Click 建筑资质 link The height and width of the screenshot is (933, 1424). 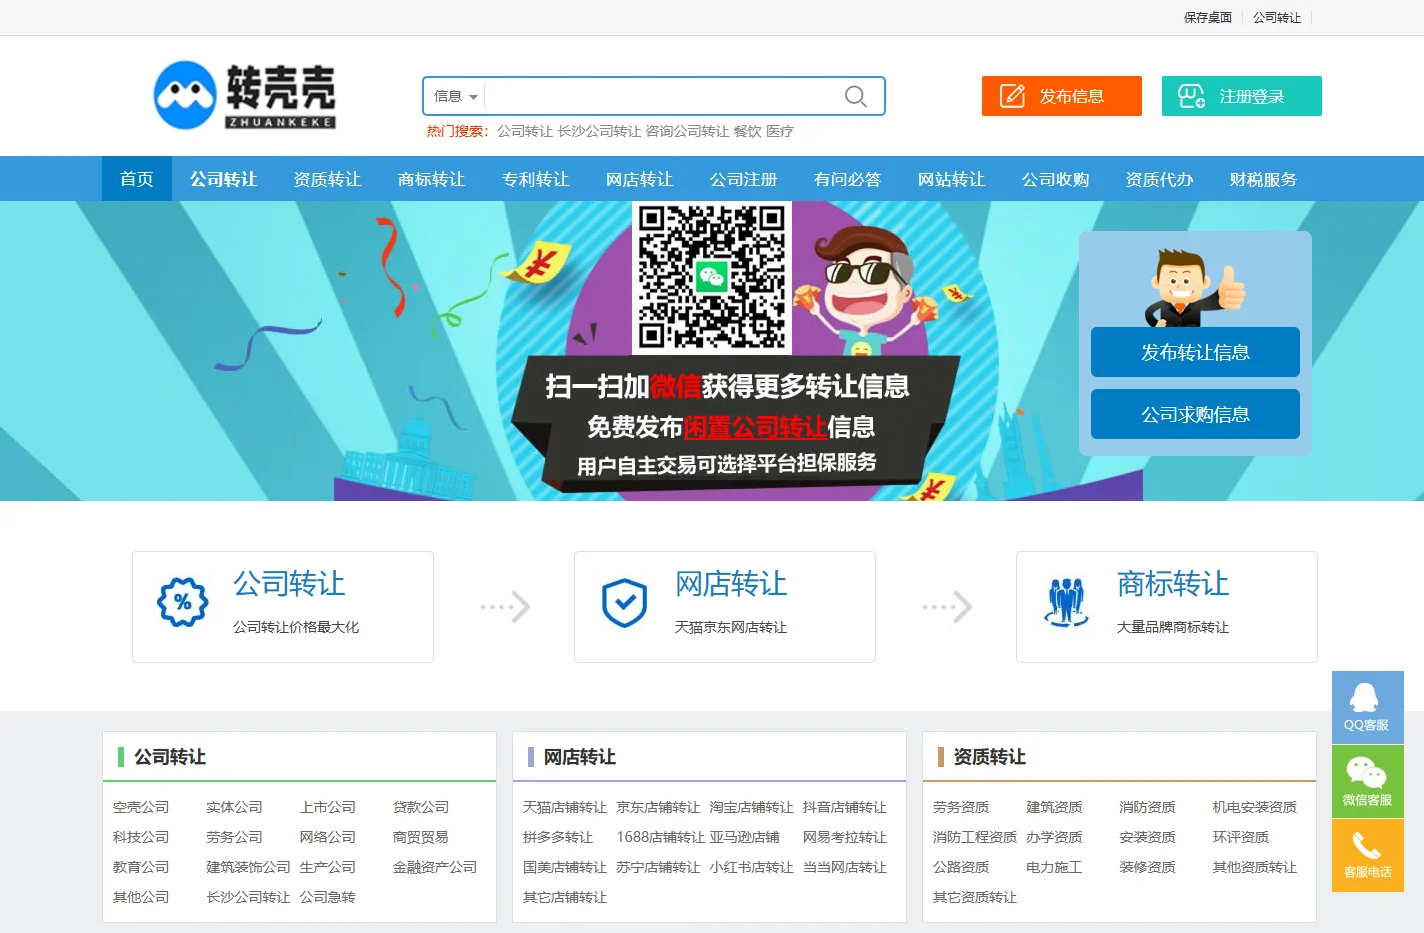(x=1054, y=807)
